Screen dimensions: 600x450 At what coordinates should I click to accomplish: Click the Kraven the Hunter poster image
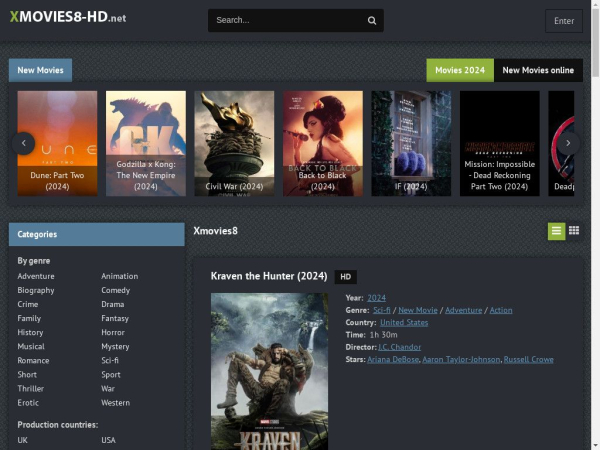pyautogui.click(x=269, y=371)
